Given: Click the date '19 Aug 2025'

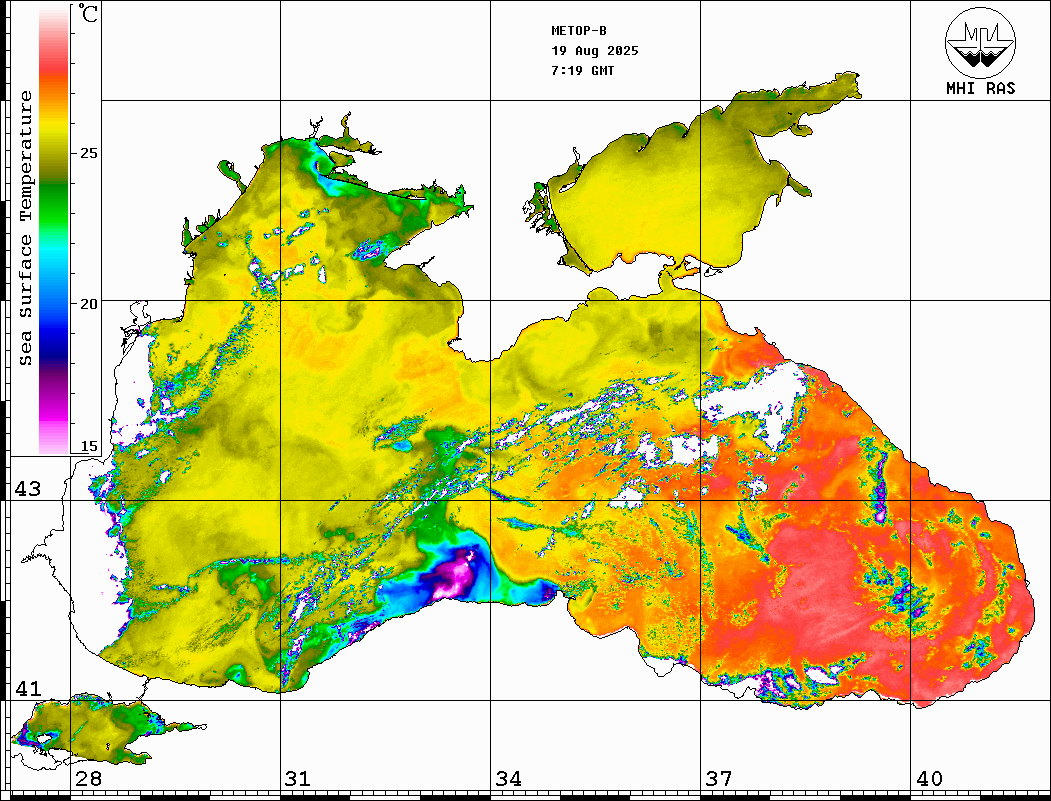Looking at the screenshot, I should 595,51.
